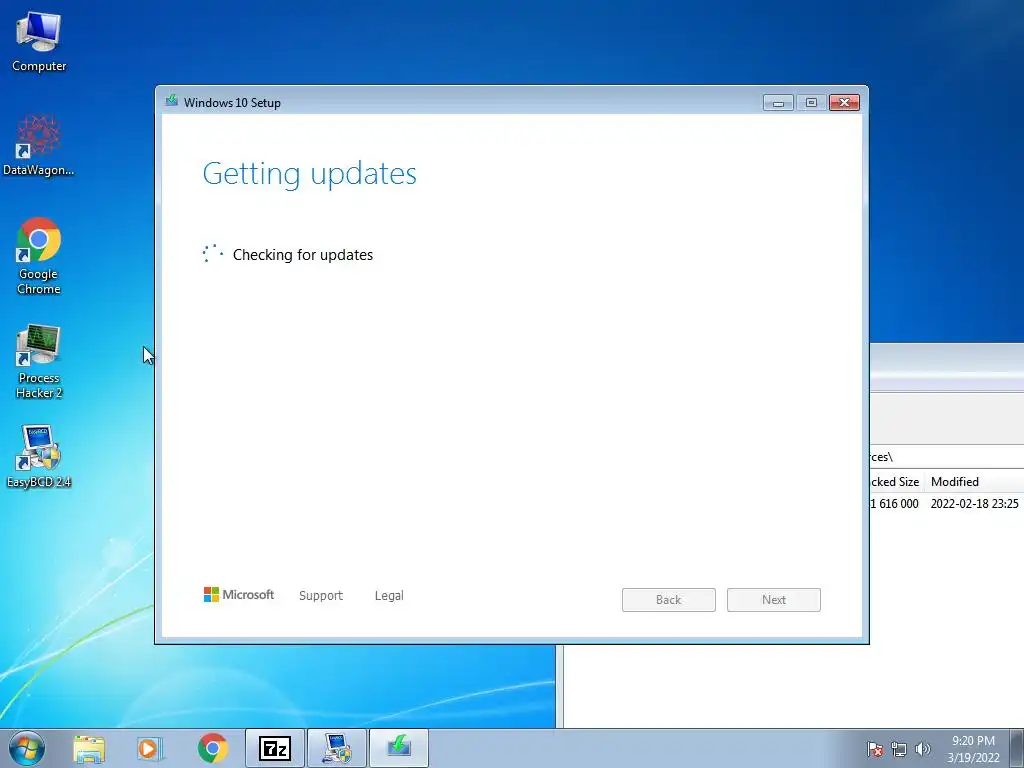Launch Windows Media Player from taskbar
The width and height of the screenshot is (1024, 768).
150,748
